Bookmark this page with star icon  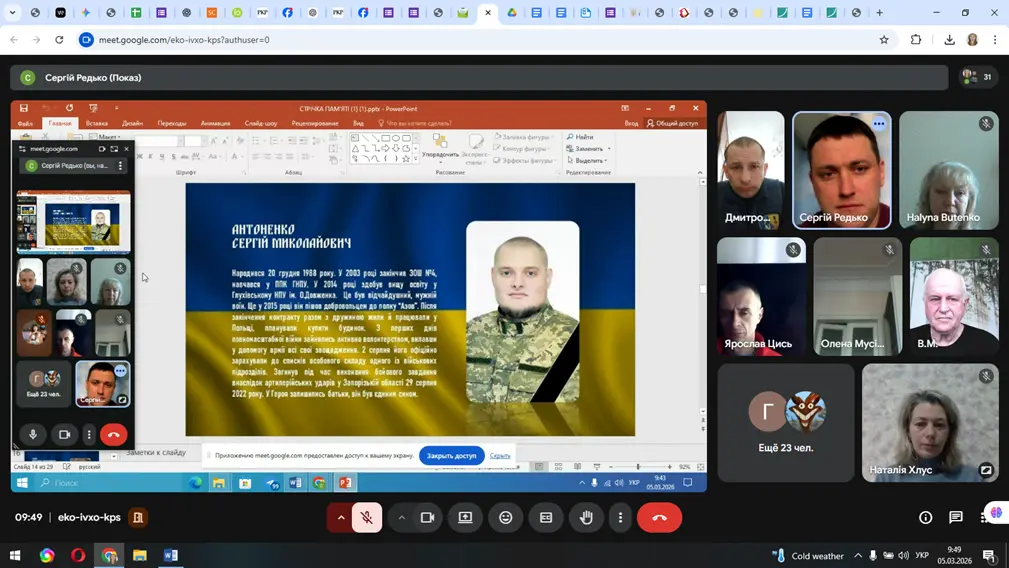click(884, 40)
